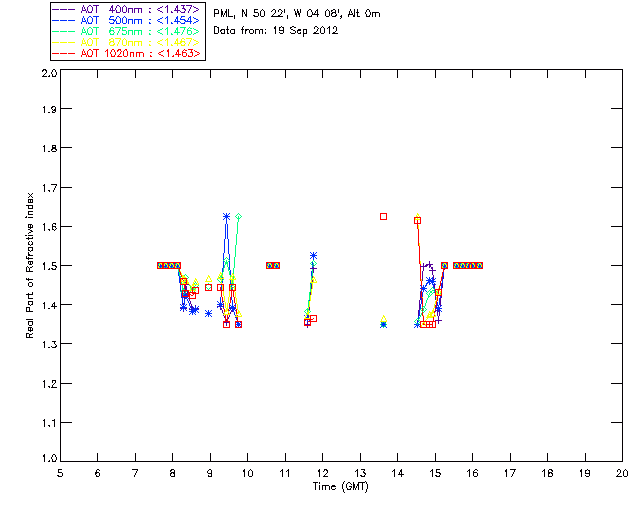The height and width of the screenshot is (512, 640).
Task: Click the PML station location text
Action: pos(297,14)
